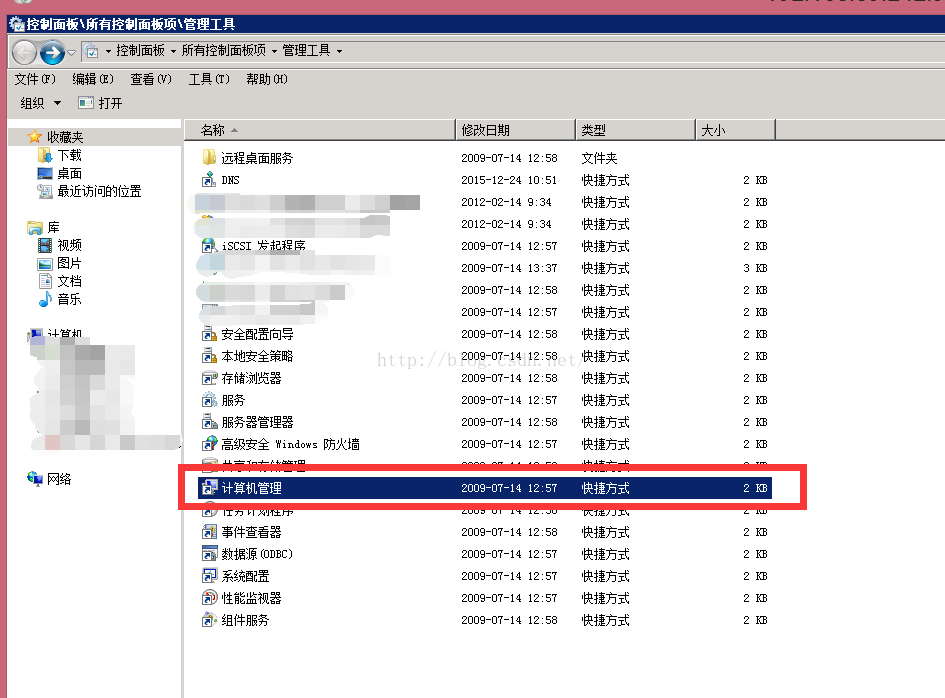Image resolution: width=945 pixels, height=698 pixels.
Task: Select the 事件查看器 icon
Action: pyautogui.click(x=209, y=532)
